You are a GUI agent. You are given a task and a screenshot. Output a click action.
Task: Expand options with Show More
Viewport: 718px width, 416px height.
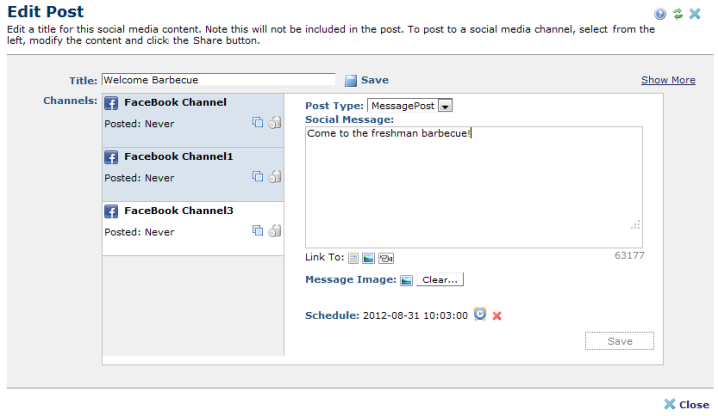click(x=668, y=80)
